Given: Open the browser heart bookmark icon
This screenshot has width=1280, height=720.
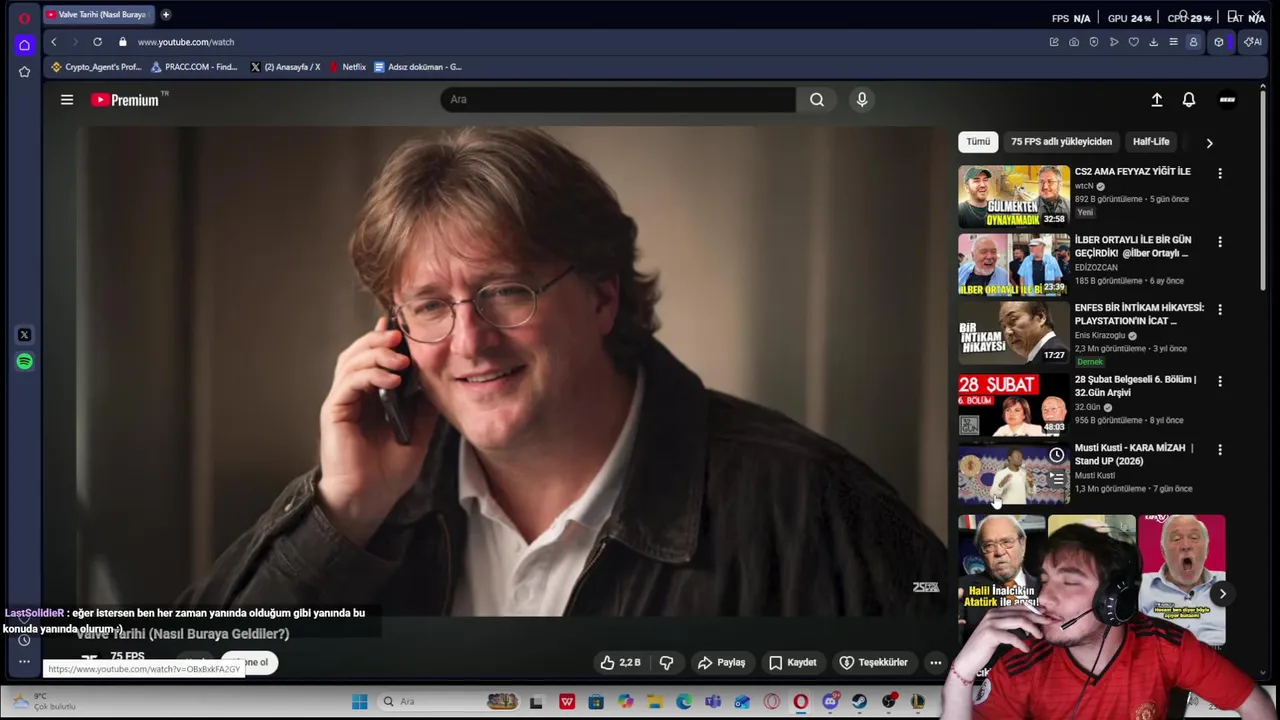Looking at the screenshot, I should click(x=1134, y=42).
